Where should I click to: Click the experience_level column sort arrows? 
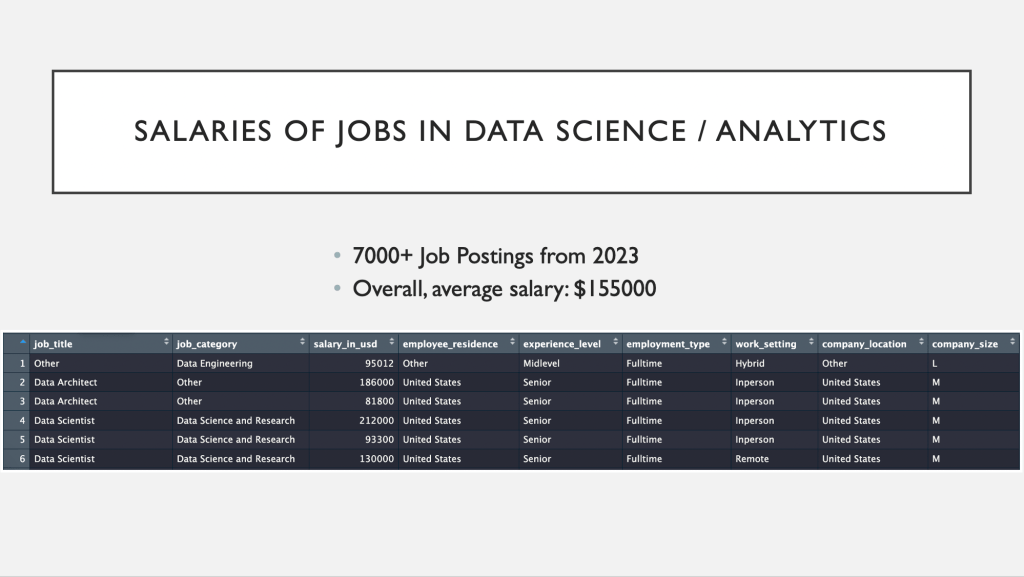point(615,344)
